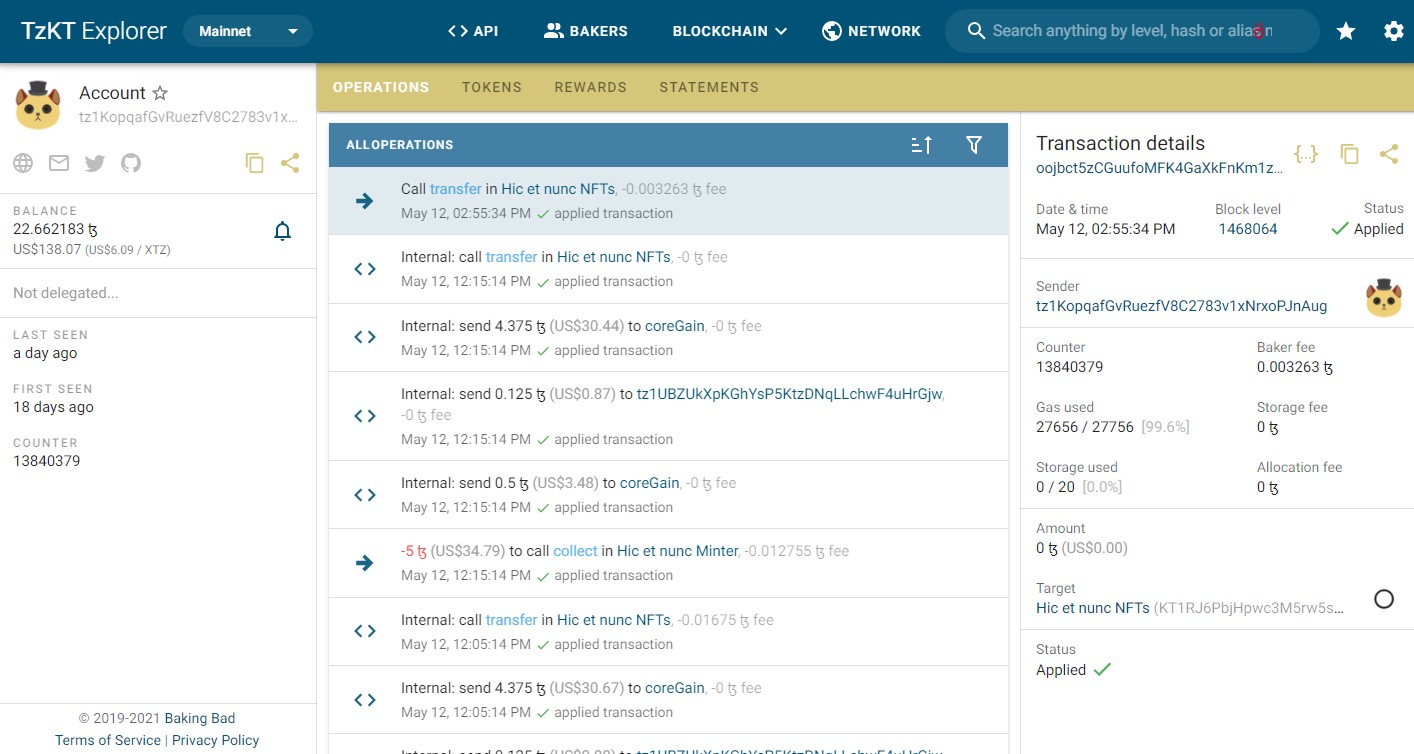
Task: Change the sort order of operations
Action: coord(922,145)
